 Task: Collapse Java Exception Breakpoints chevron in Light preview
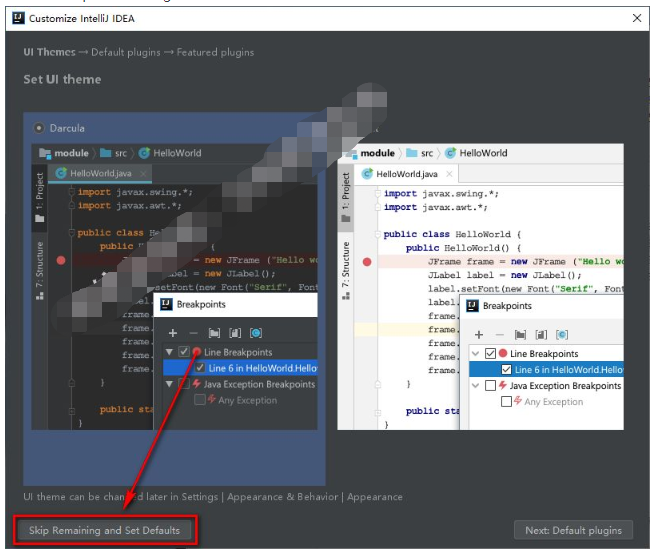pos(475,385)
